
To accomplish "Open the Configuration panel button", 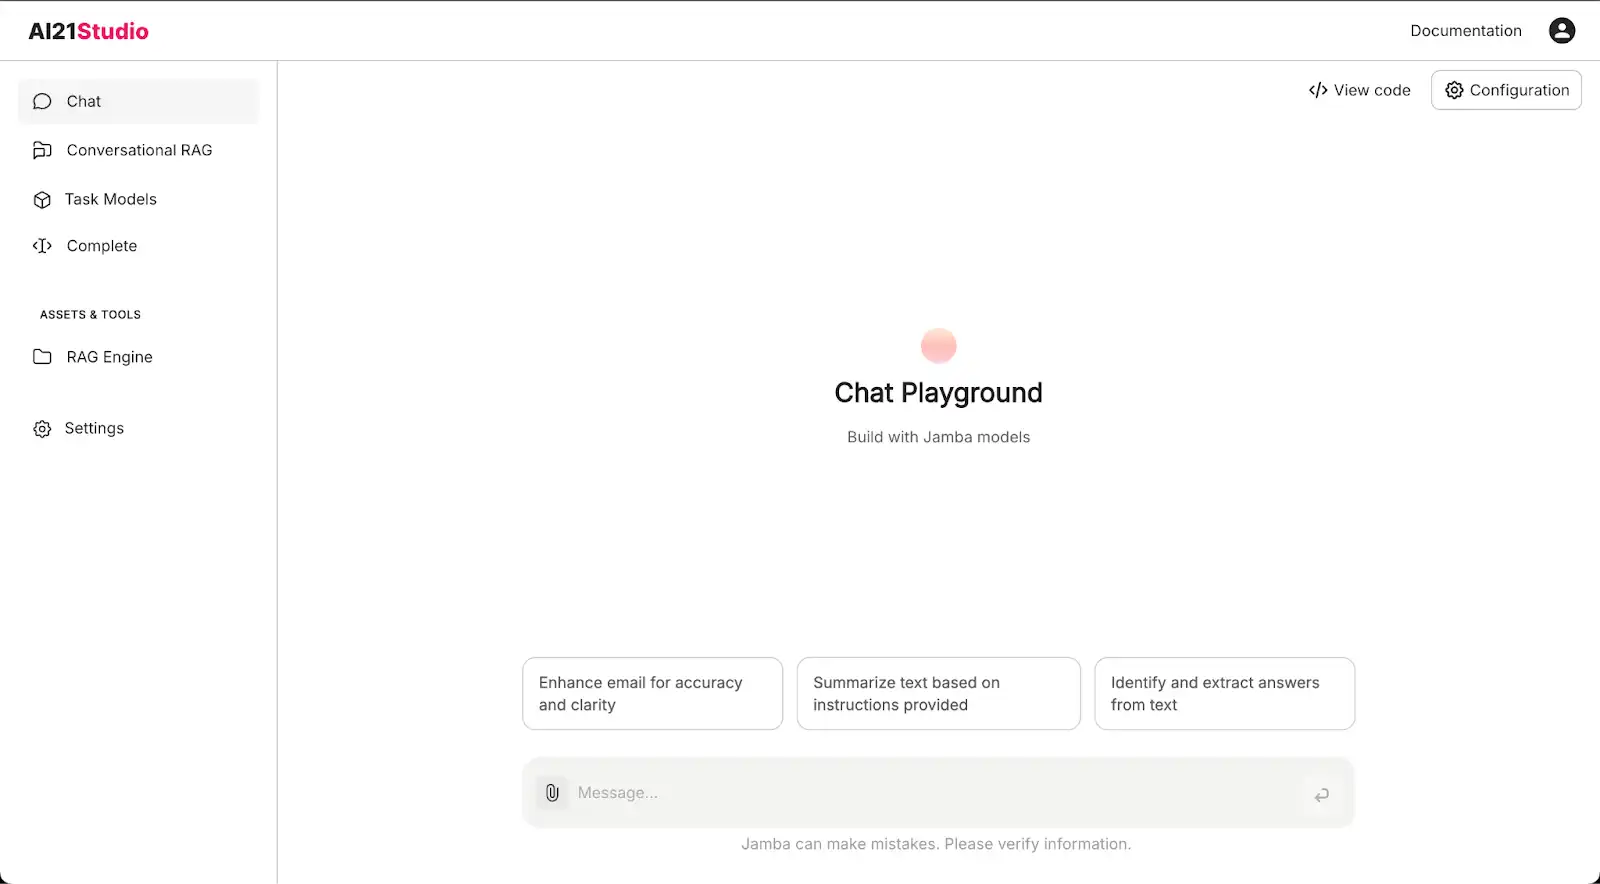I will (x=1506, y=90).
